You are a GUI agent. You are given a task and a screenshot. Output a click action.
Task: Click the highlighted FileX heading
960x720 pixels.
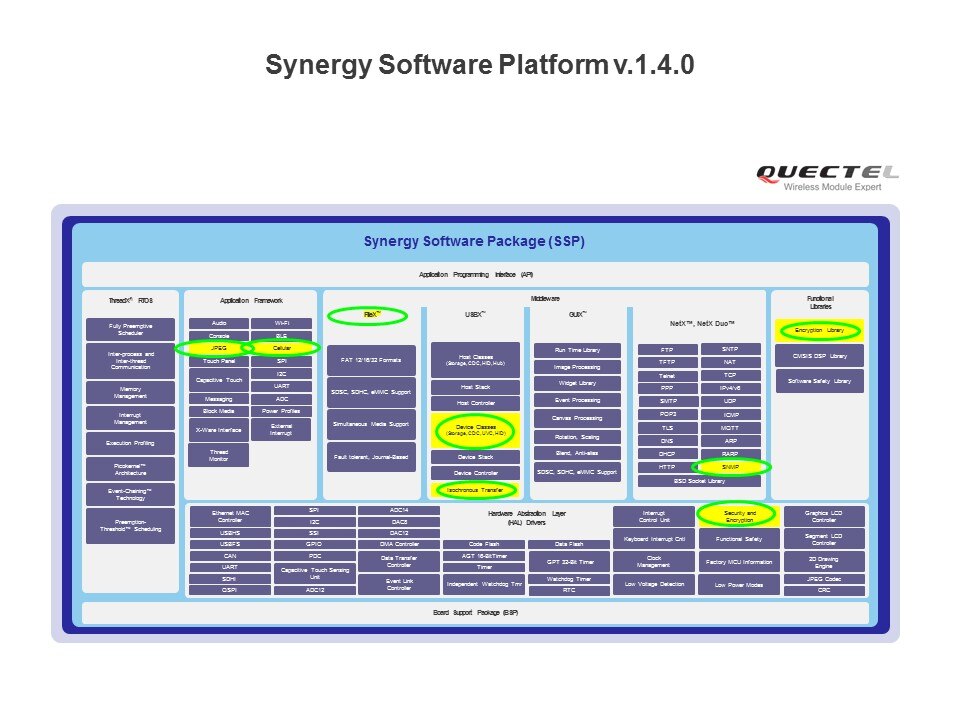click(x=370, y=315)
